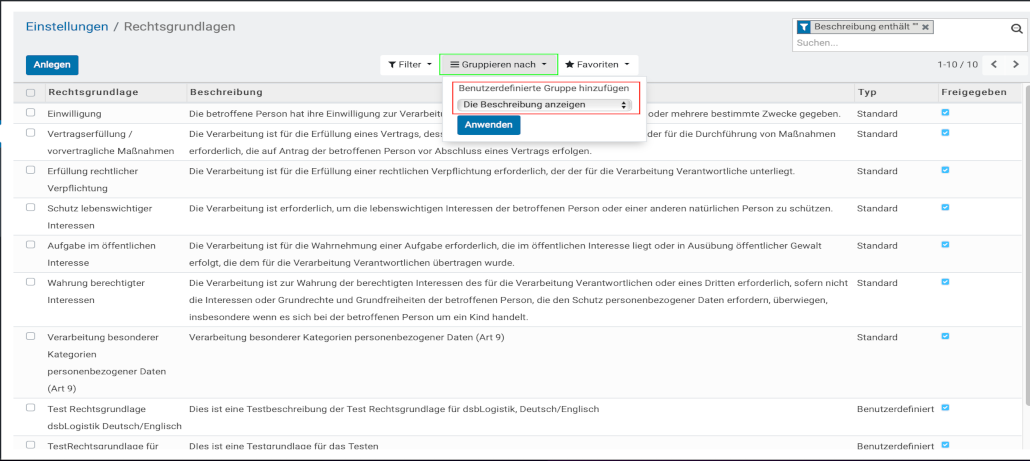Open 'Die Beschreibung anzeigen' group select box

pos(544,104)
